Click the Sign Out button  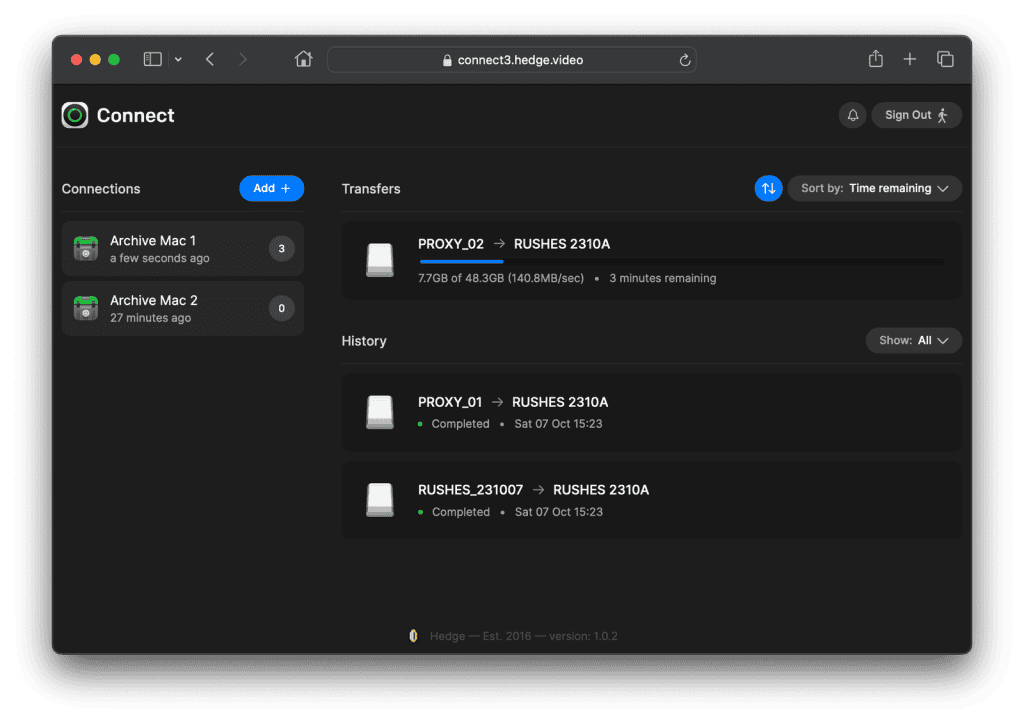coord(916,115)
